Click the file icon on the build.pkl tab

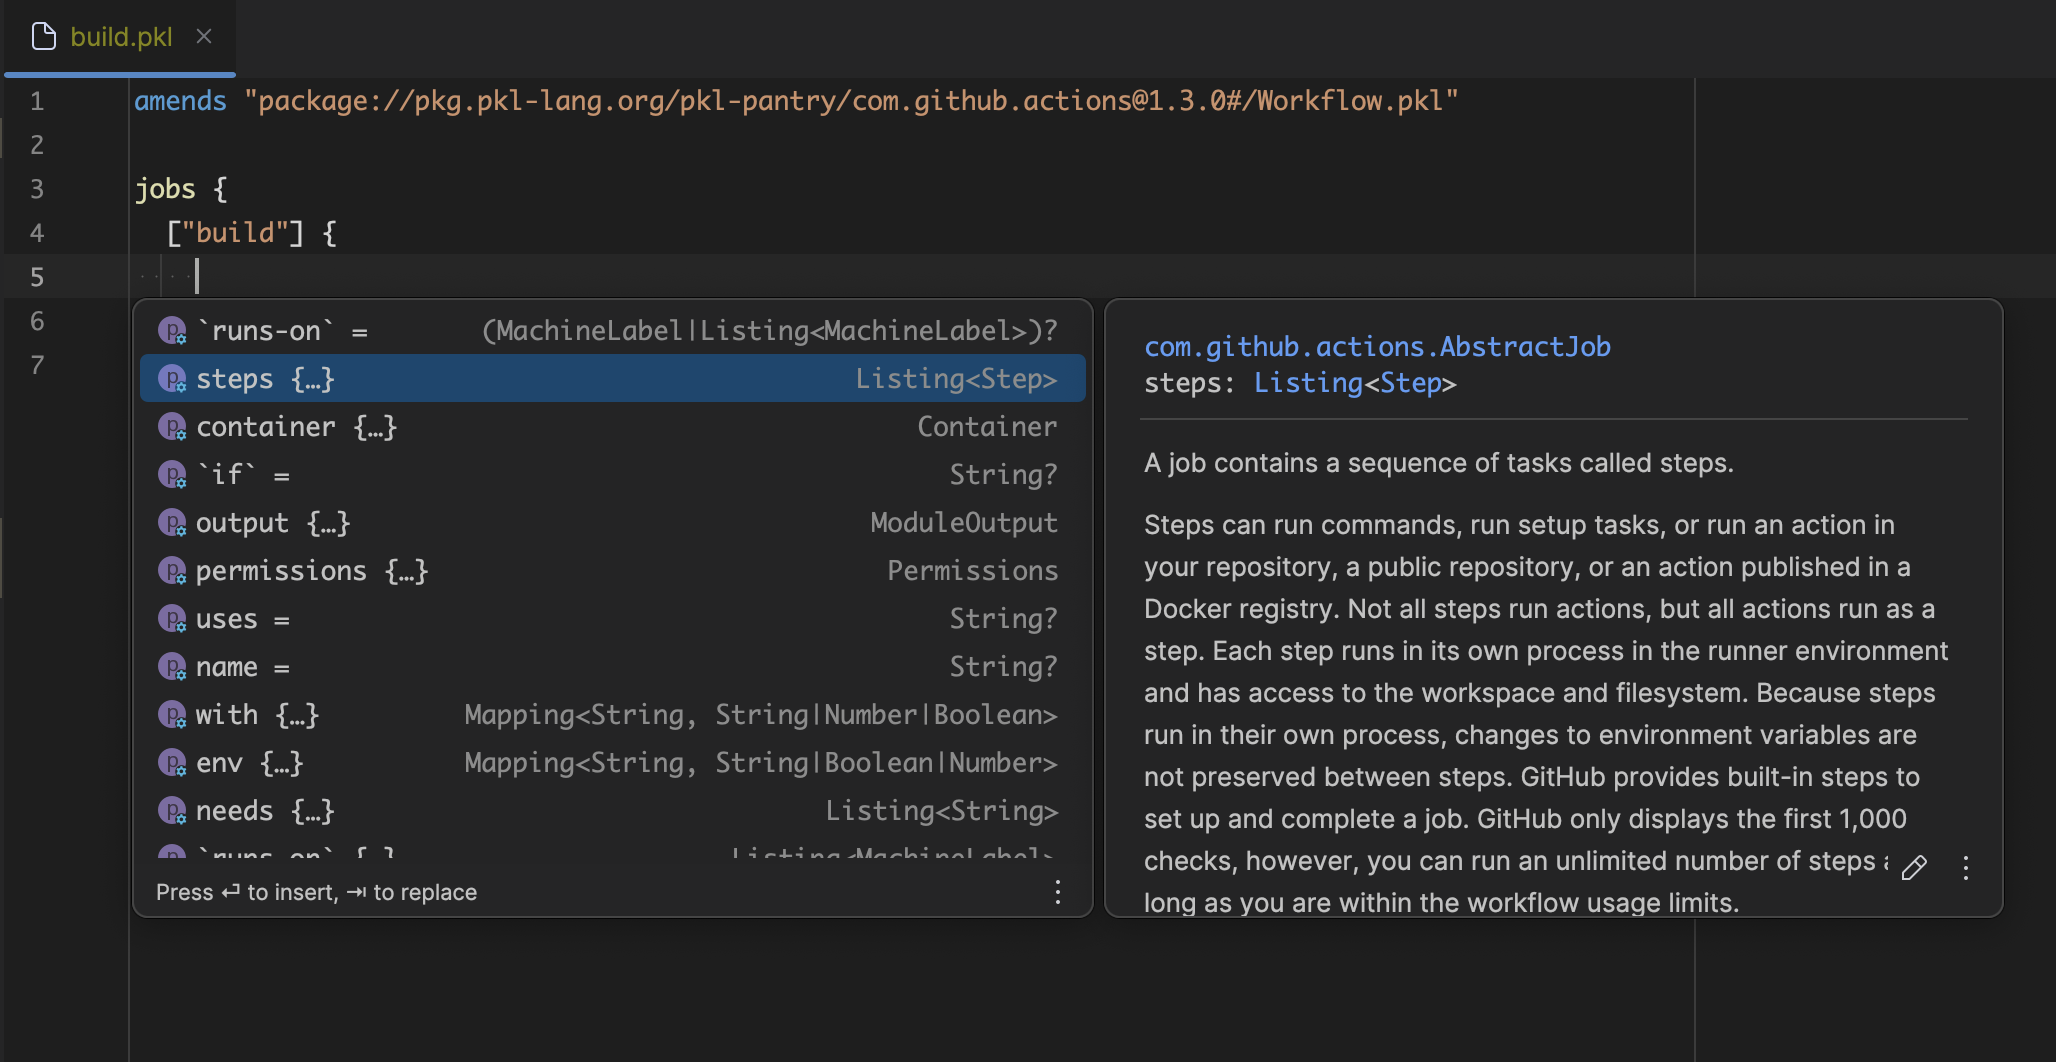43,36
